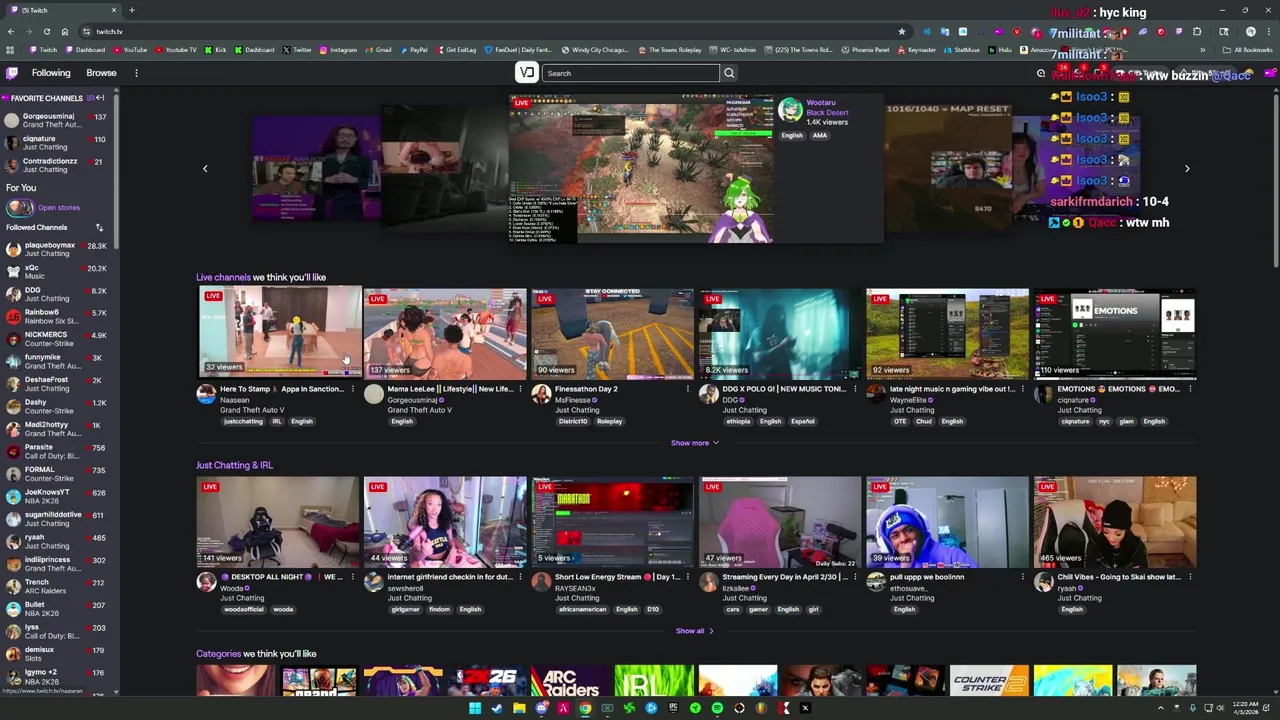Click the AMA tag on featured stream
Screen dimensions: 1280x720
pos(820,135)
